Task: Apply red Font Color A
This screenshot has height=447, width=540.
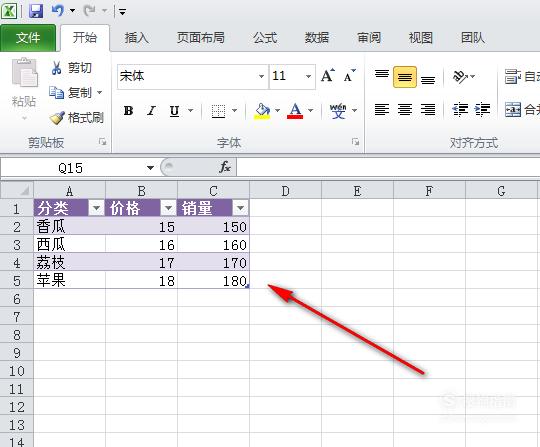Action: click(295, 111)
